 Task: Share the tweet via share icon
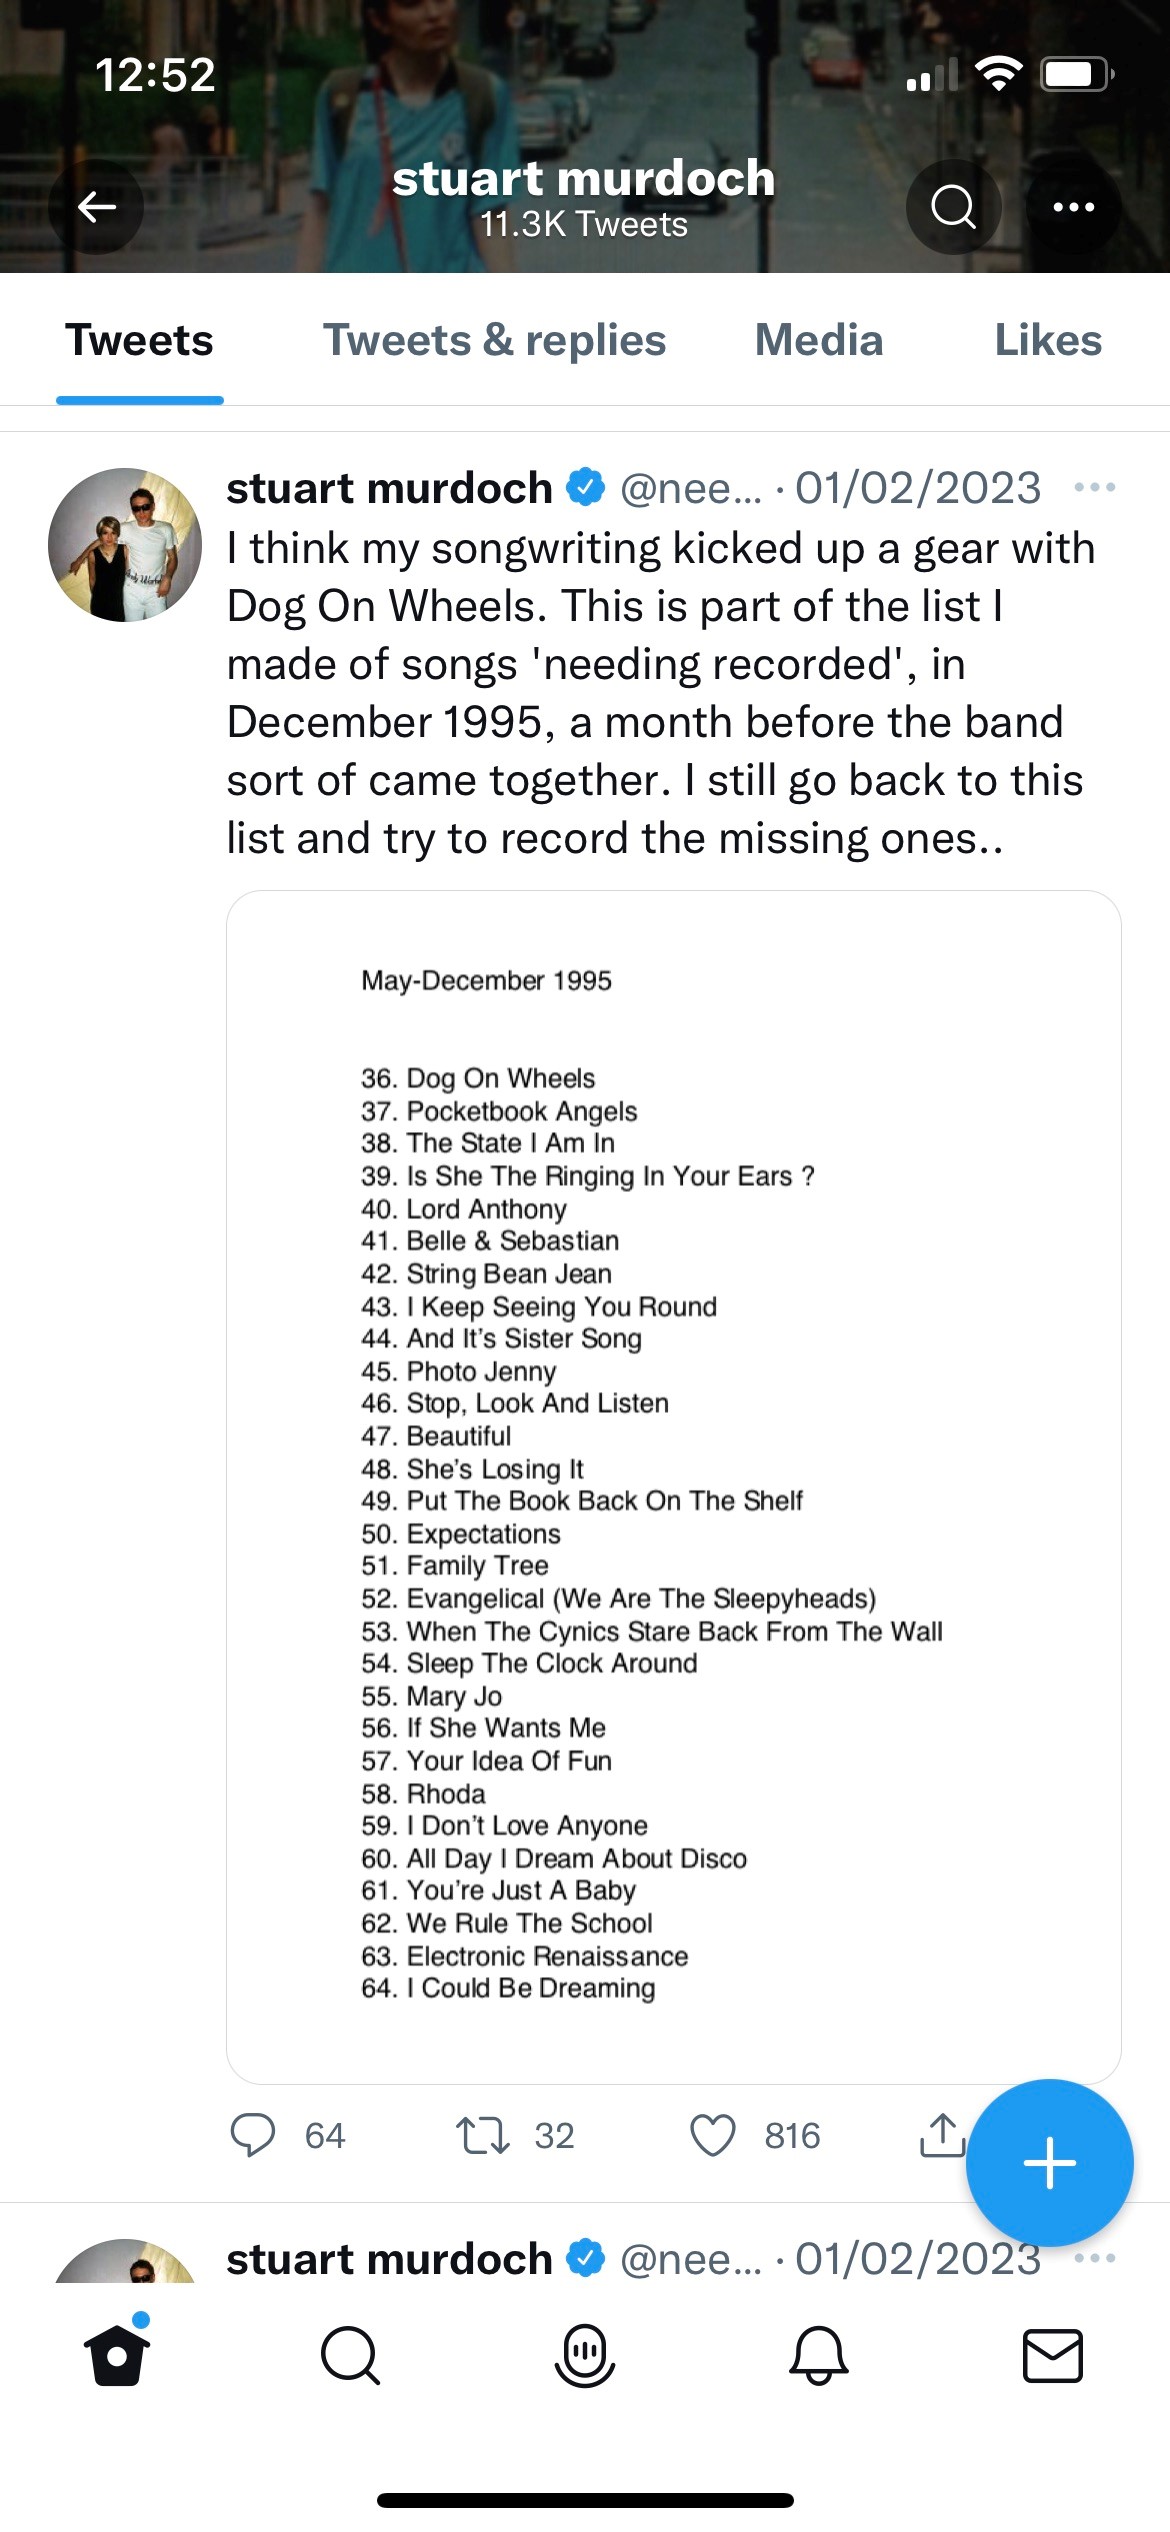(941, 2135)
